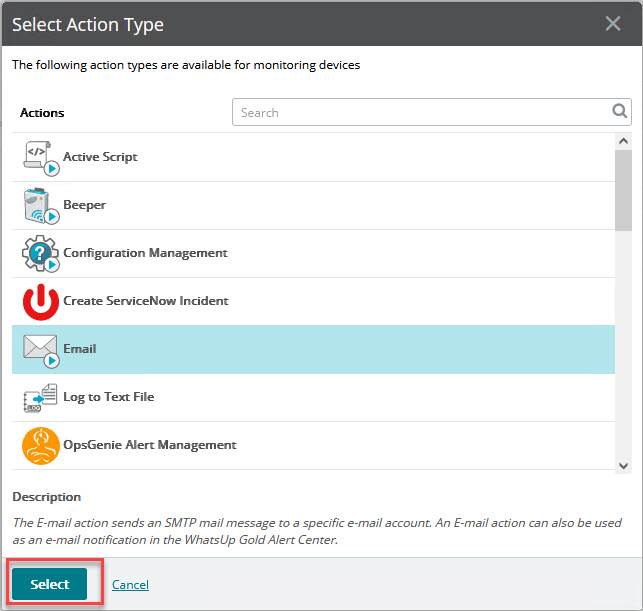
Task: Click the search magnifier icon
Action: coord(619,111)
